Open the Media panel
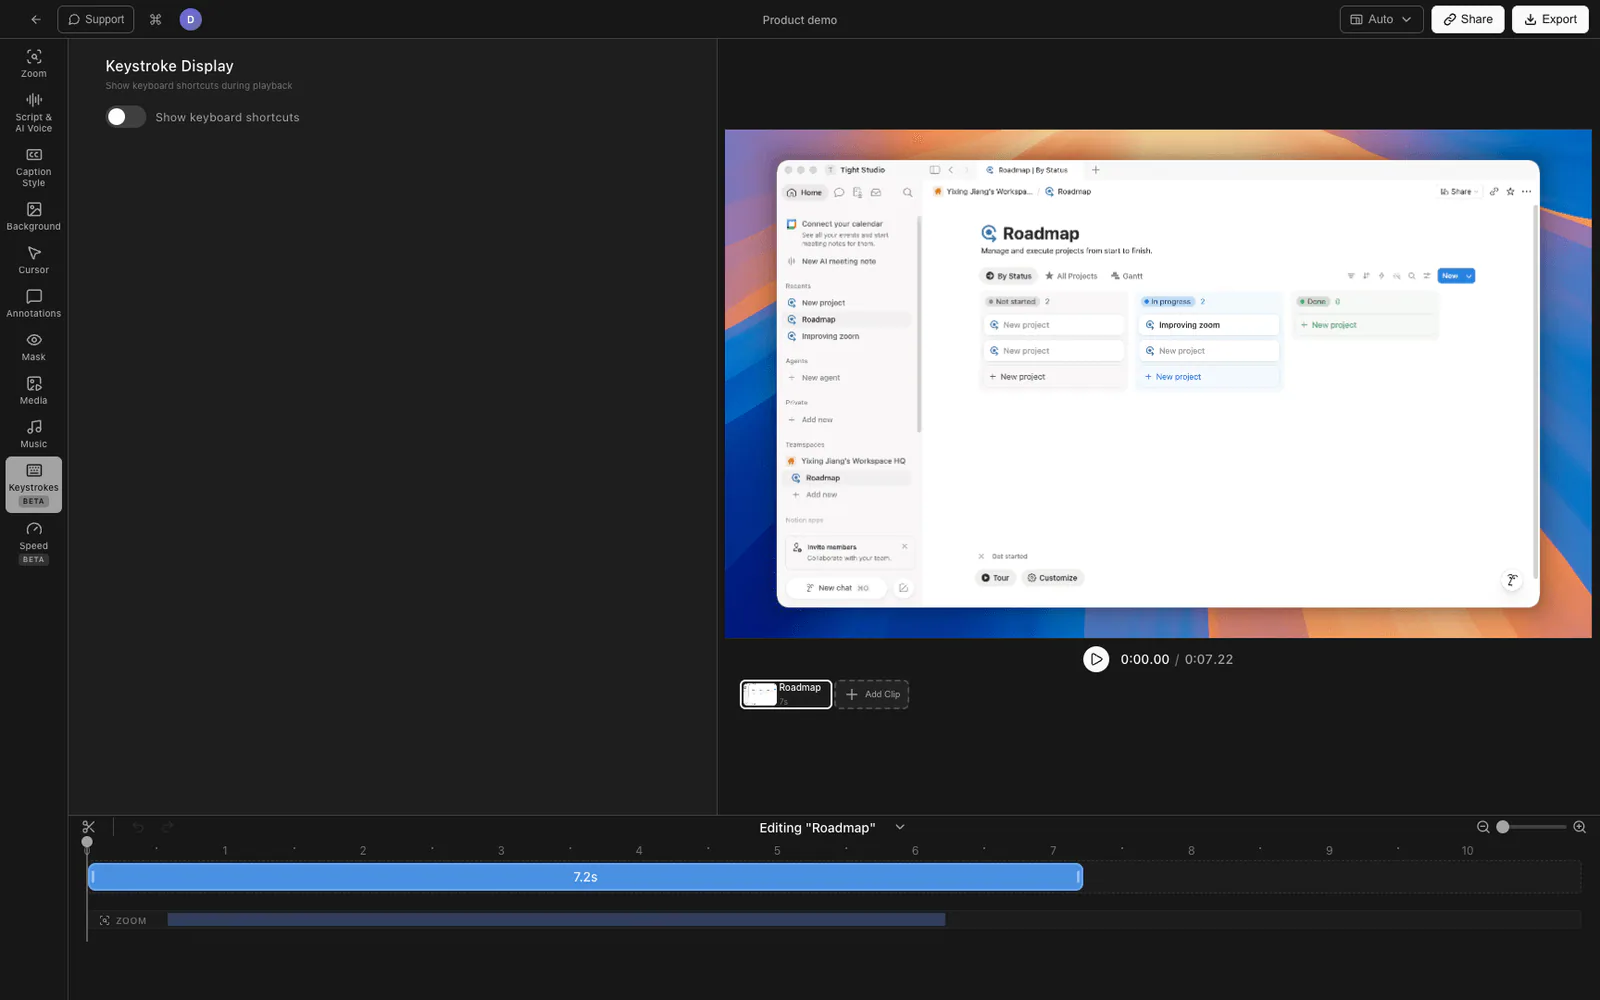This screenshot has height=1000, width=1600. coord(34,390)
